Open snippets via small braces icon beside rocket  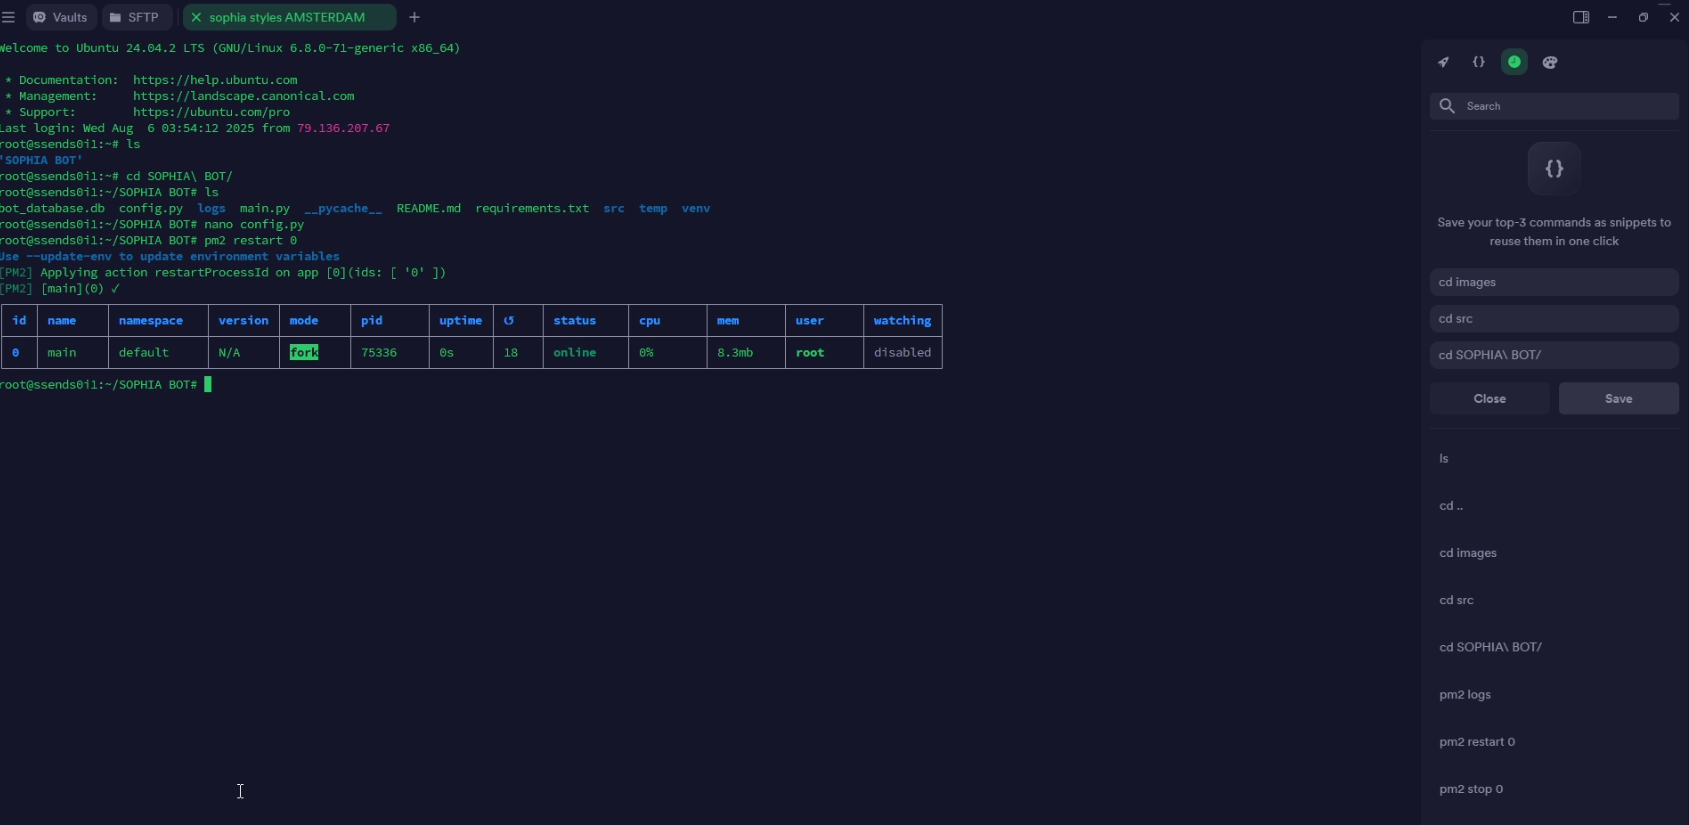1478,62
